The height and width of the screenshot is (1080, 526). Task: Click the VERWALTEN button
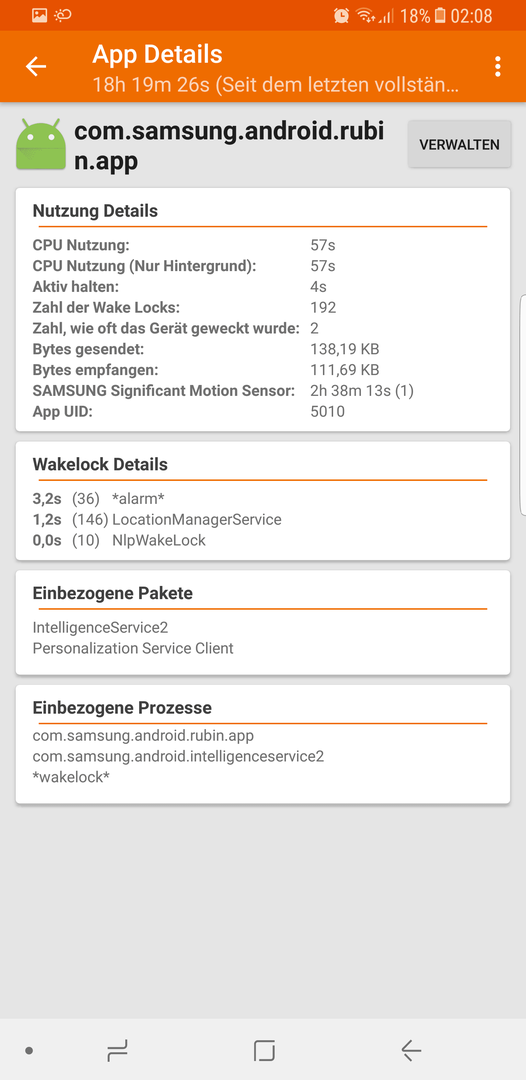tap(459, 145)
